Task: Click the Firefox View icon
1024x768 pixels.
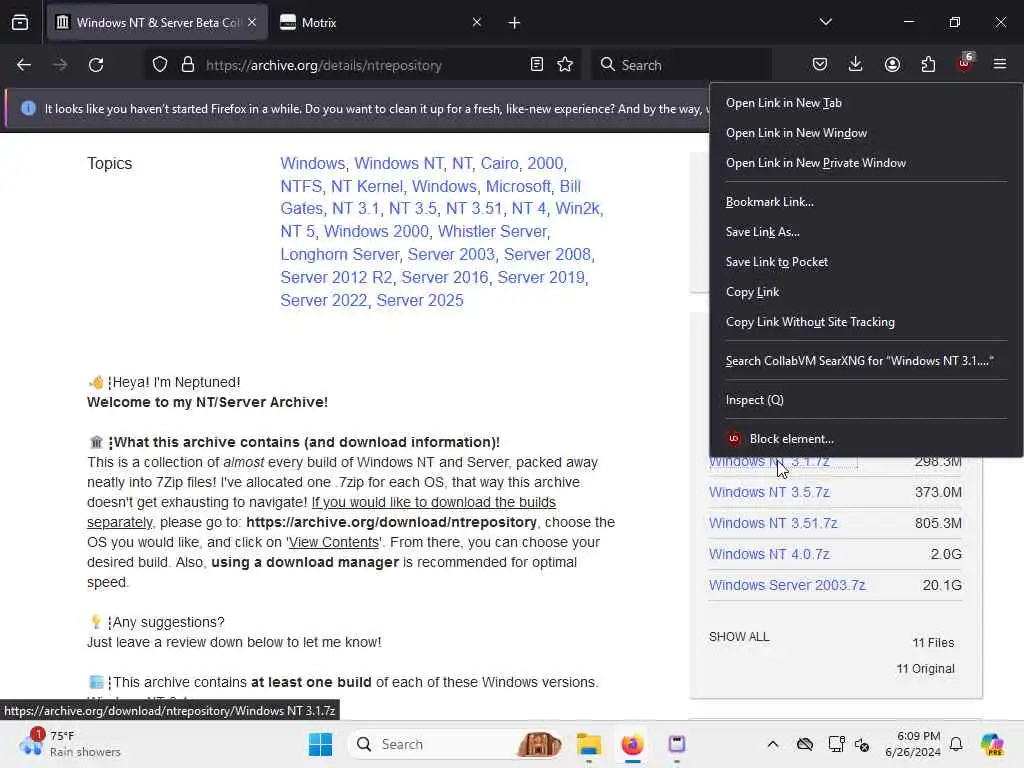Action: (x=20, y=23)
